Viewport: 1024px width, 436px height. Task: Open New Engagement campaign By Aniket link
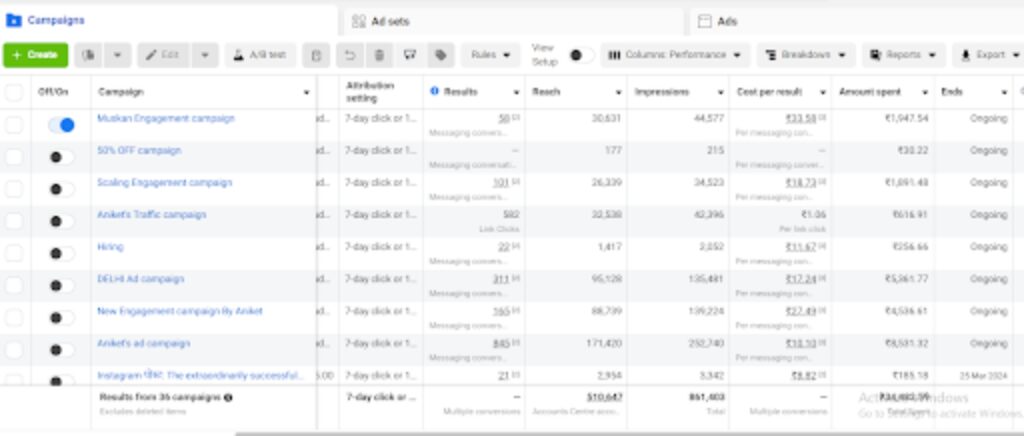point(180,311)
